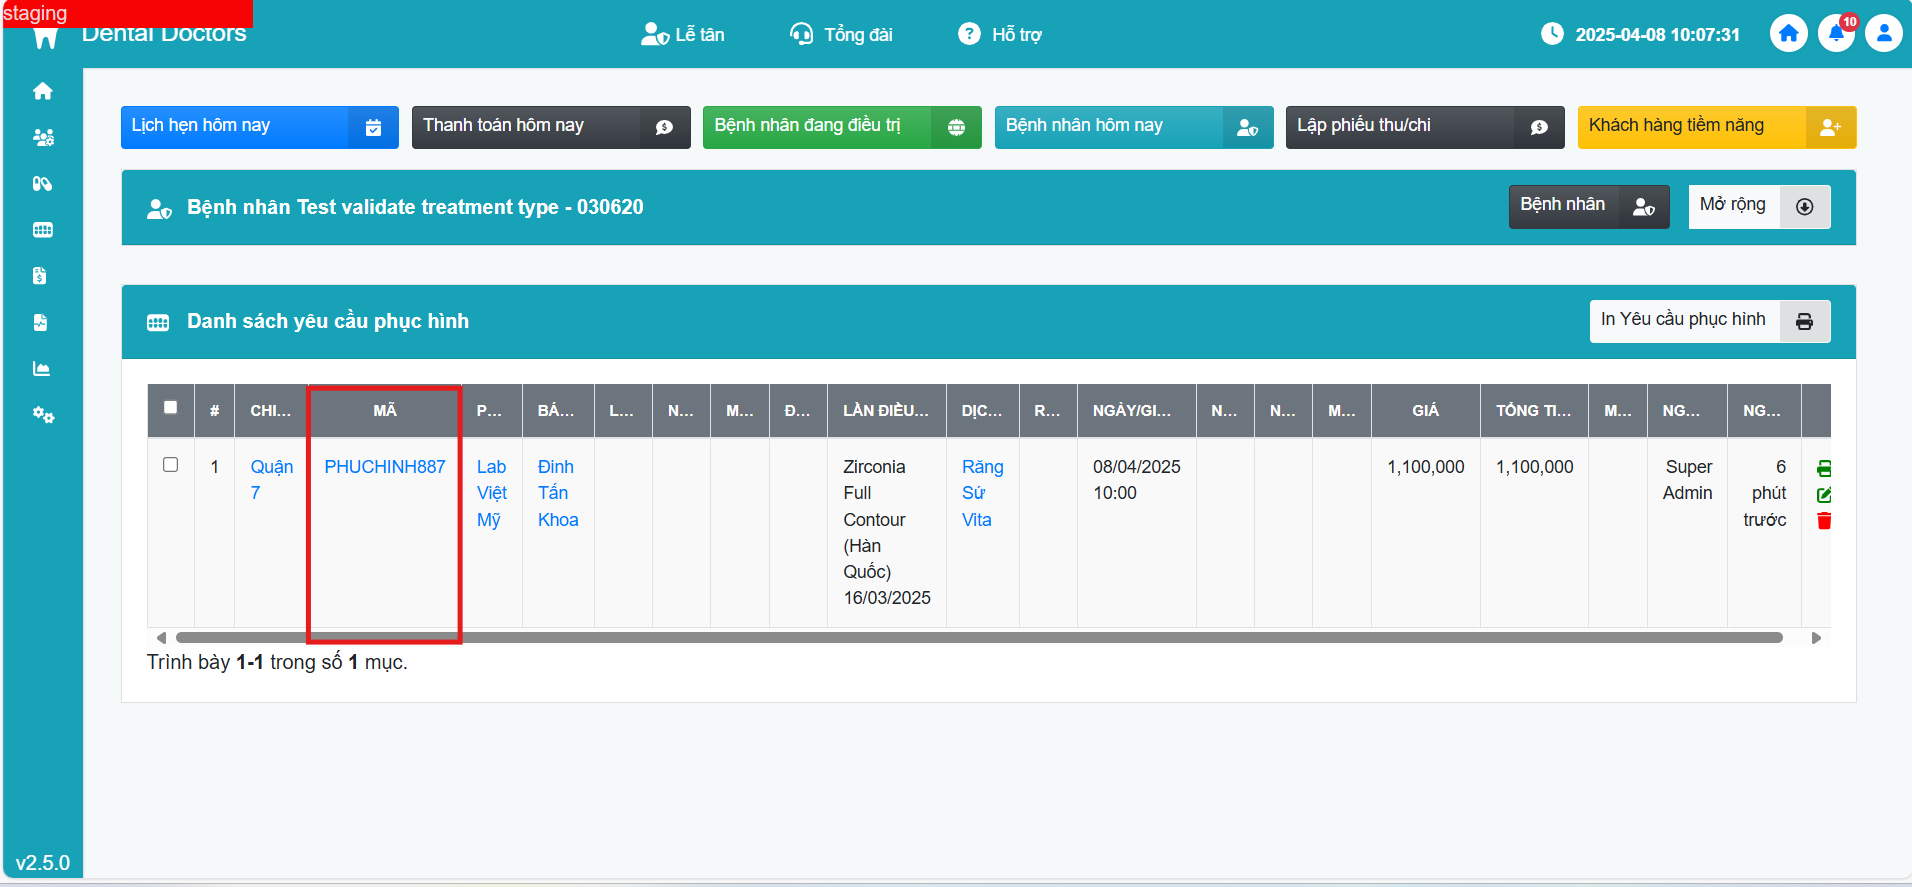Delete the request using red trash icon
Image resolution: width=1912 pixels, height=887 pixels.
pos(1824,521)
